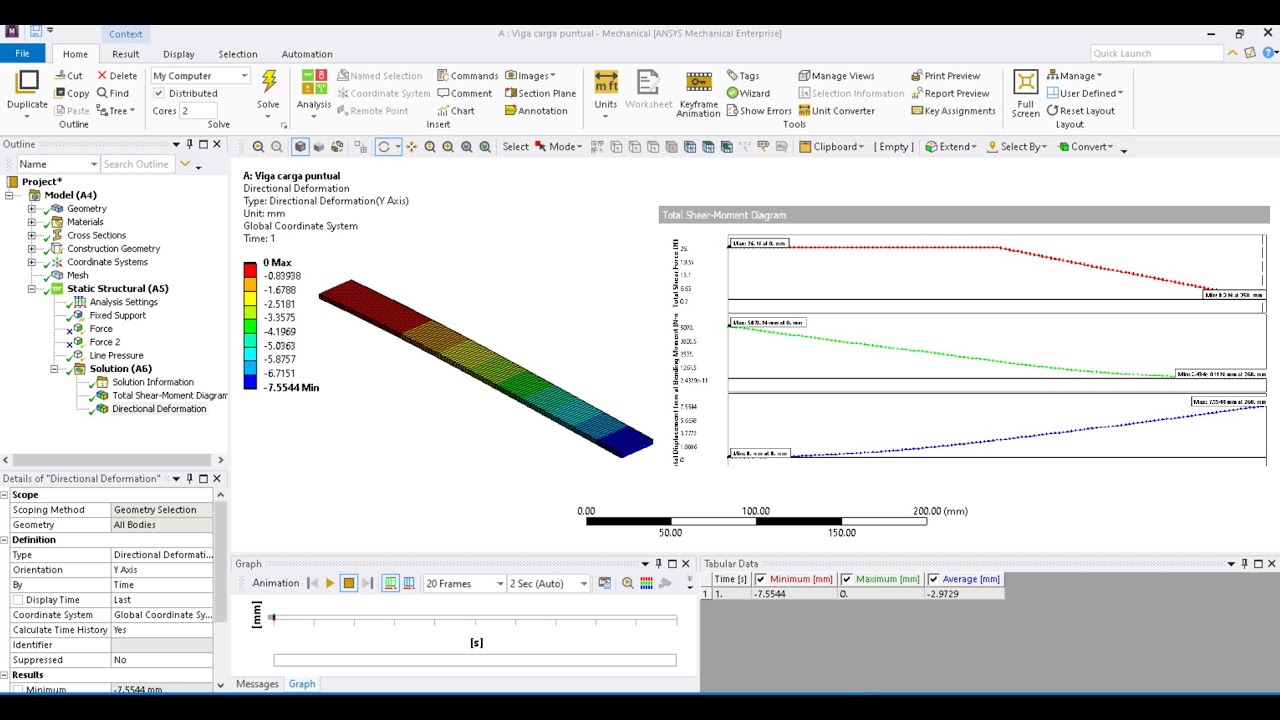The width and height of the screenshot is (1280, 720).
Task: Toggle the Minimum [mm] column checkbox
Action: 761,579
